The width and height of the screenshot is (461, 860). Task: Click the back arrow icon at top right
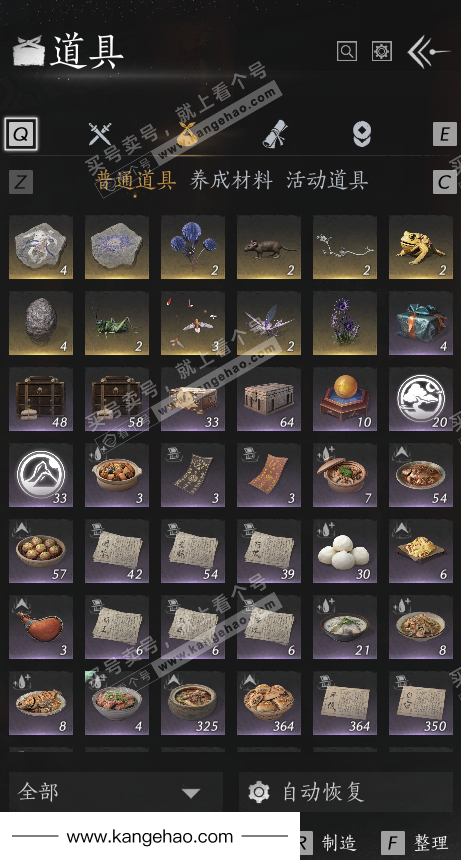click(x=428, y=52)
